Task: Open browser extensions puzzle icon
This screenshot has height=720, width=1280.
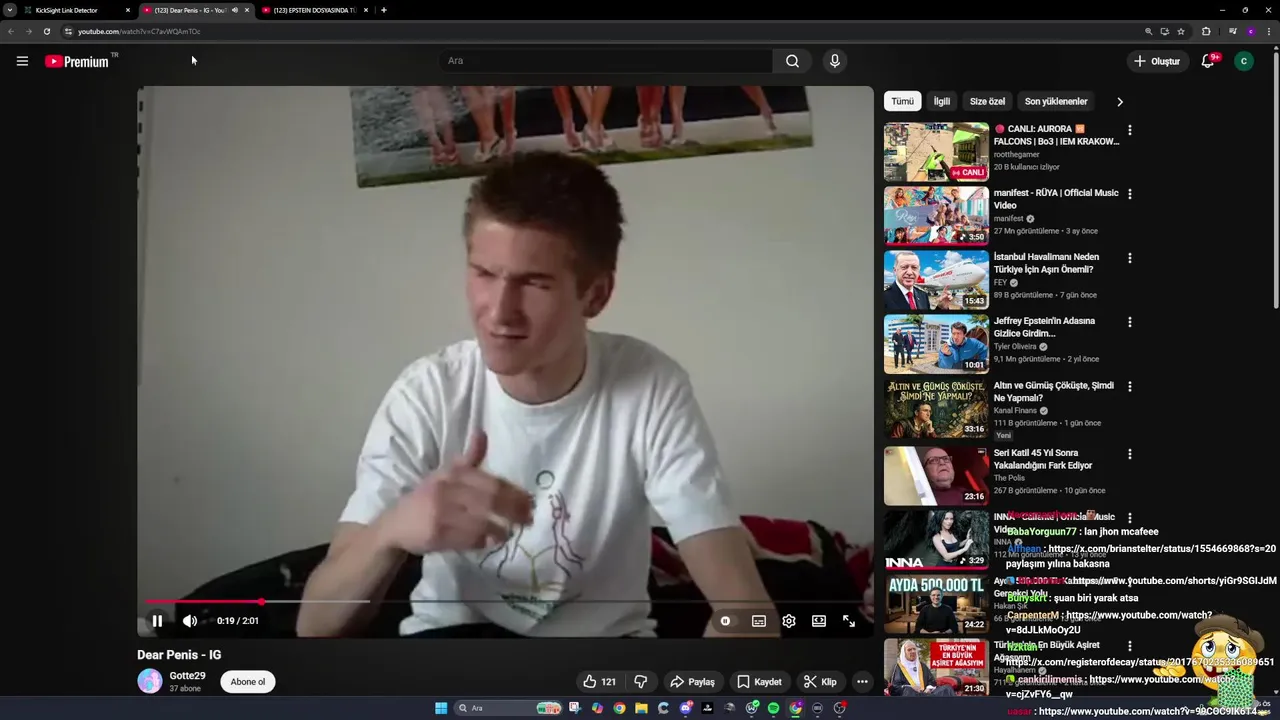Action: [1206, 31]
